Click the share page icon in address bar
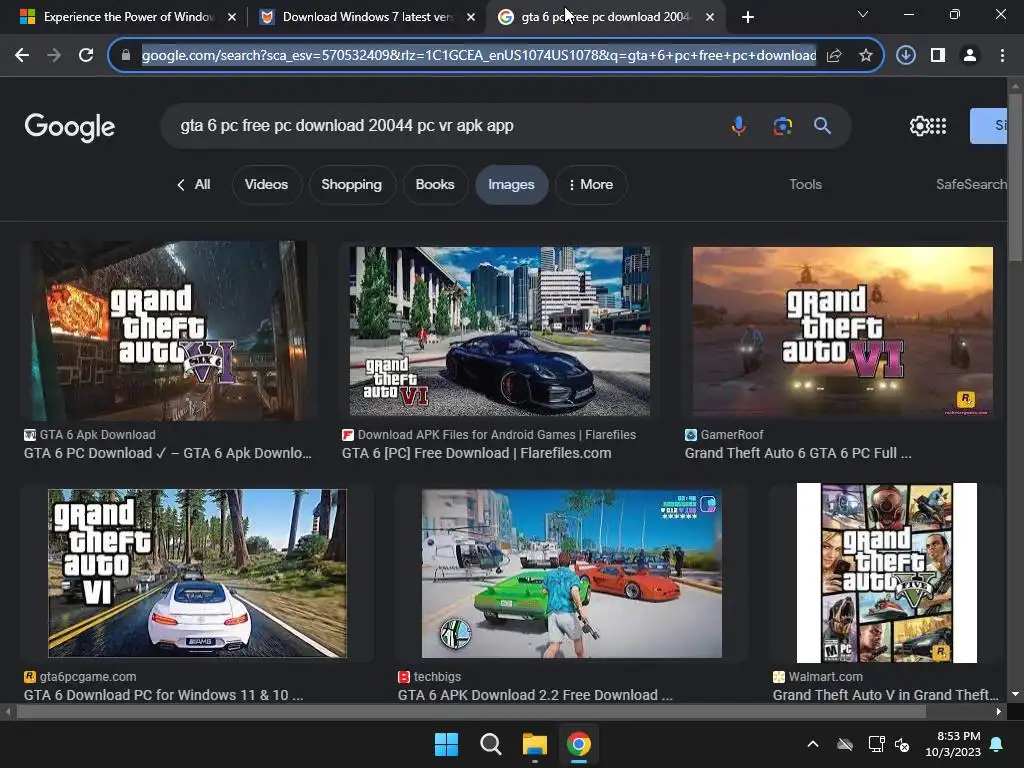 tap(834, 56)
